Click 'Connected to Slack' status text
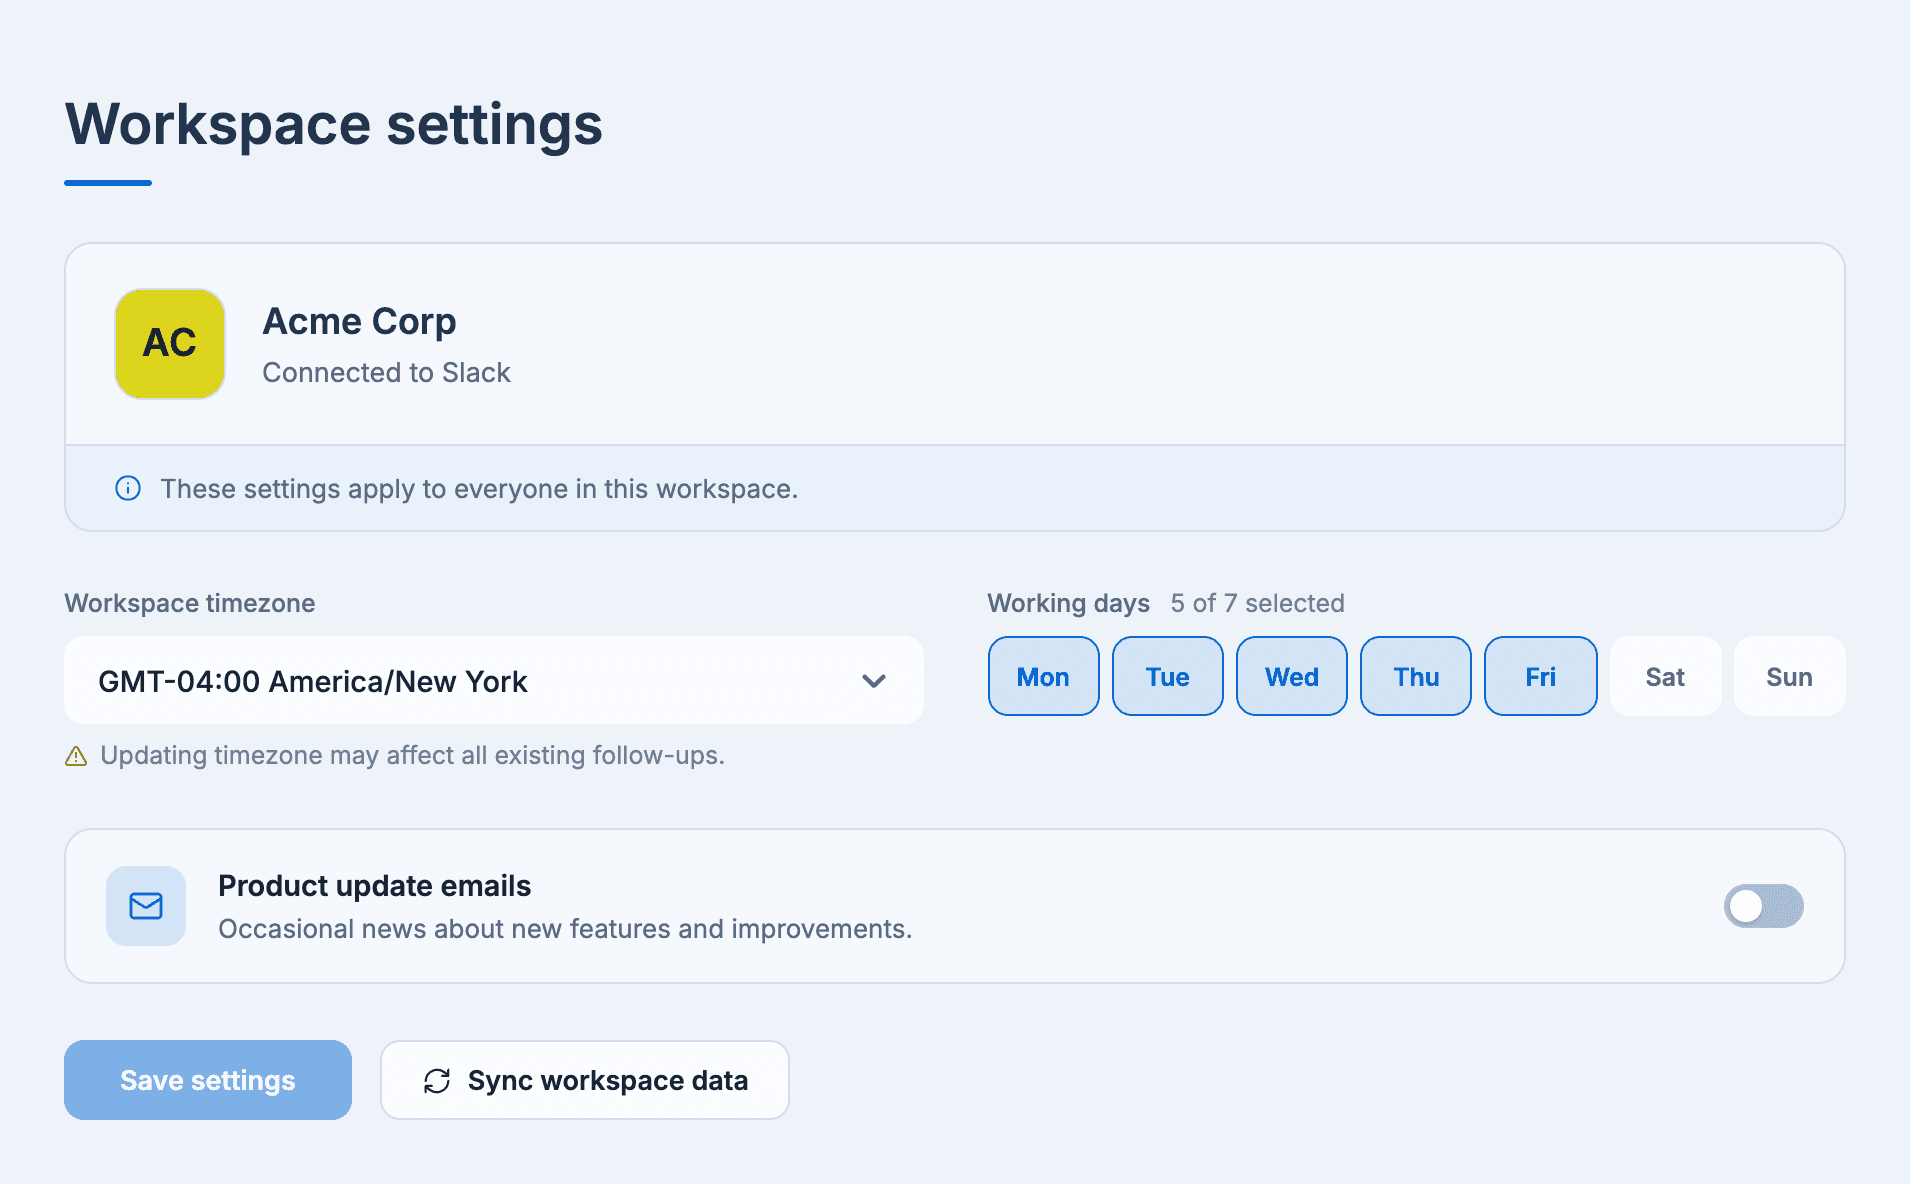 [x=386, y=373]
